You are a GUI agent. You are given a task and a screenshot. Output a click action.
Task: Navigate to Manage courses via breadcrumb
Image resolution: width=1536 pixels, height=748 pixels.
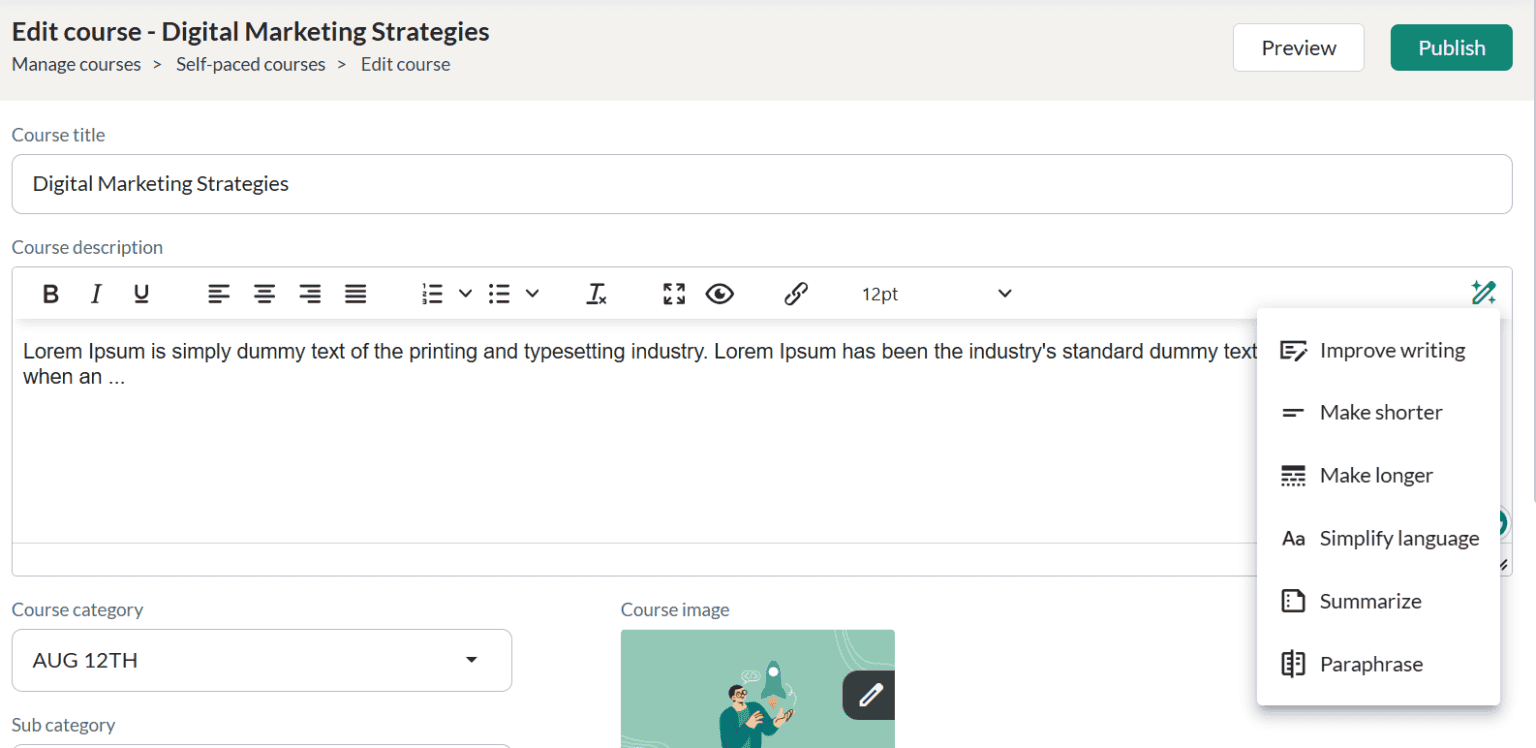(x=76, y=64)
